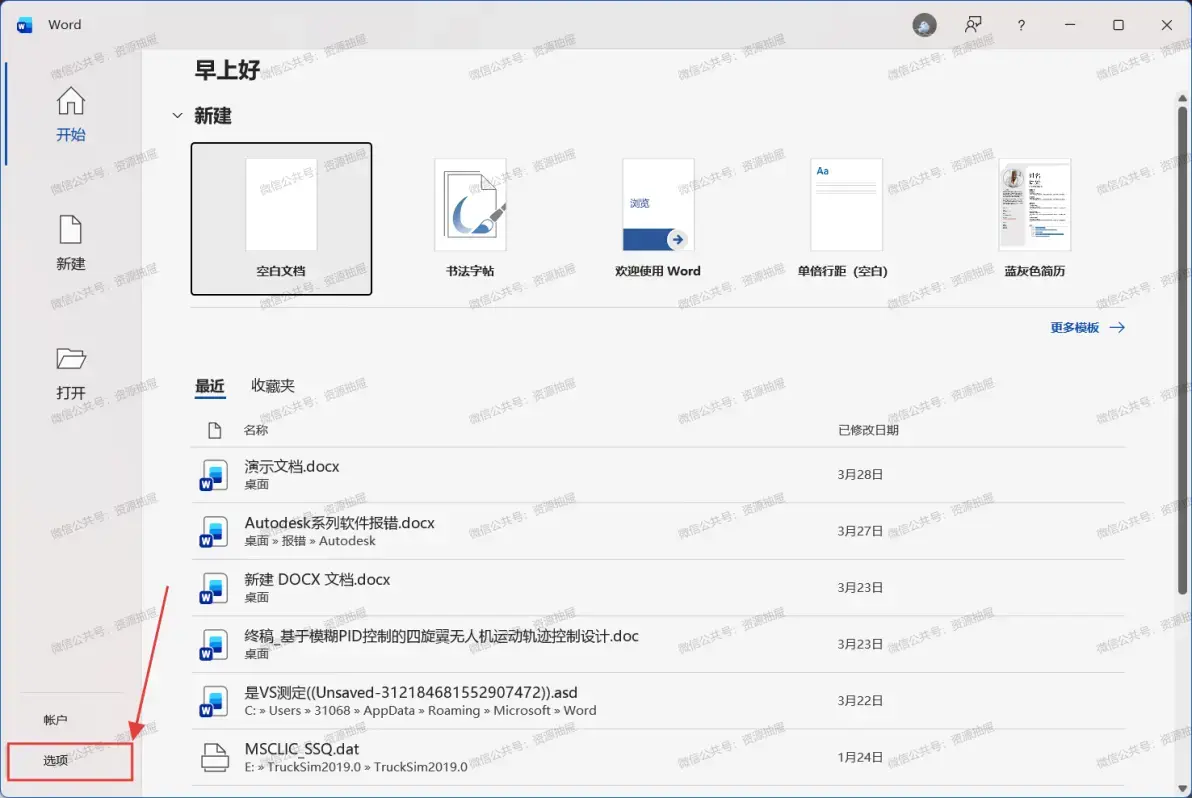Sort by 名称 column header
1192x798 pixels.
pos(255,430)
